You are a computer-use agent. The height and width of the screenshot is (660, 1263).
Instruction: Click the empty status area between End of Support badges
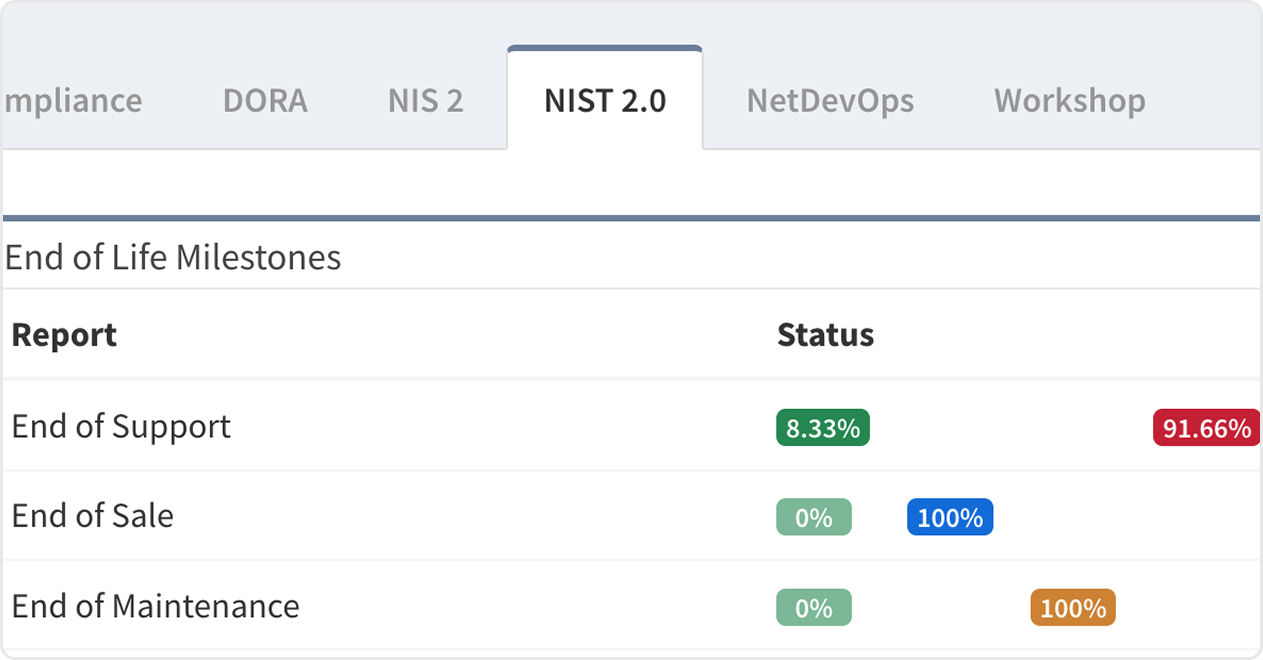[x=1010, y=428]
